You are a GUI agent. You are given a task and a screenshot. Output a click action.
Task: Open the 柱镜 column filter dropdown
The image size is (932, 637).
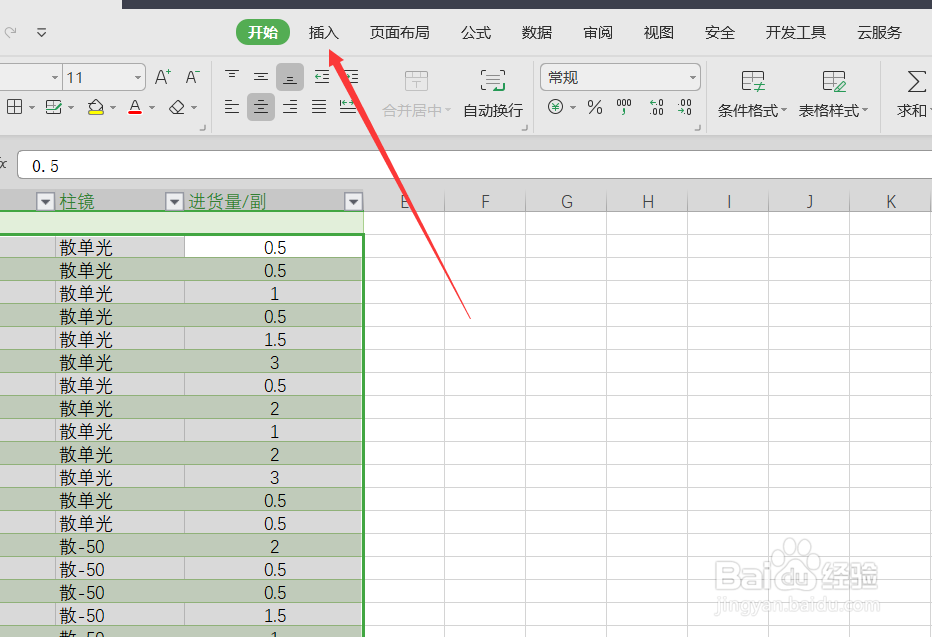pyautogui.click(x=174, y=202)
